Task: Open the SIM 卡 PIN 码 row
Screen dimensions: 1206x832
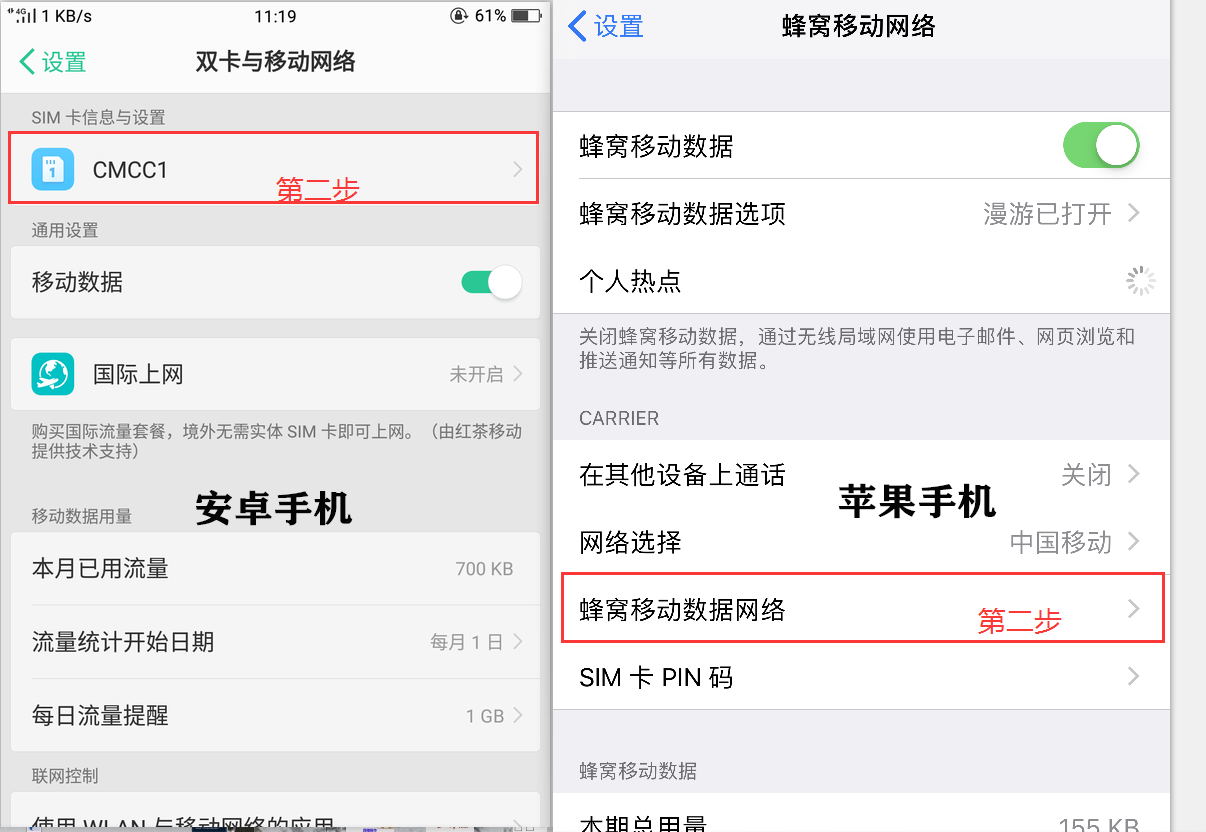Action: (x=861, y=677)
